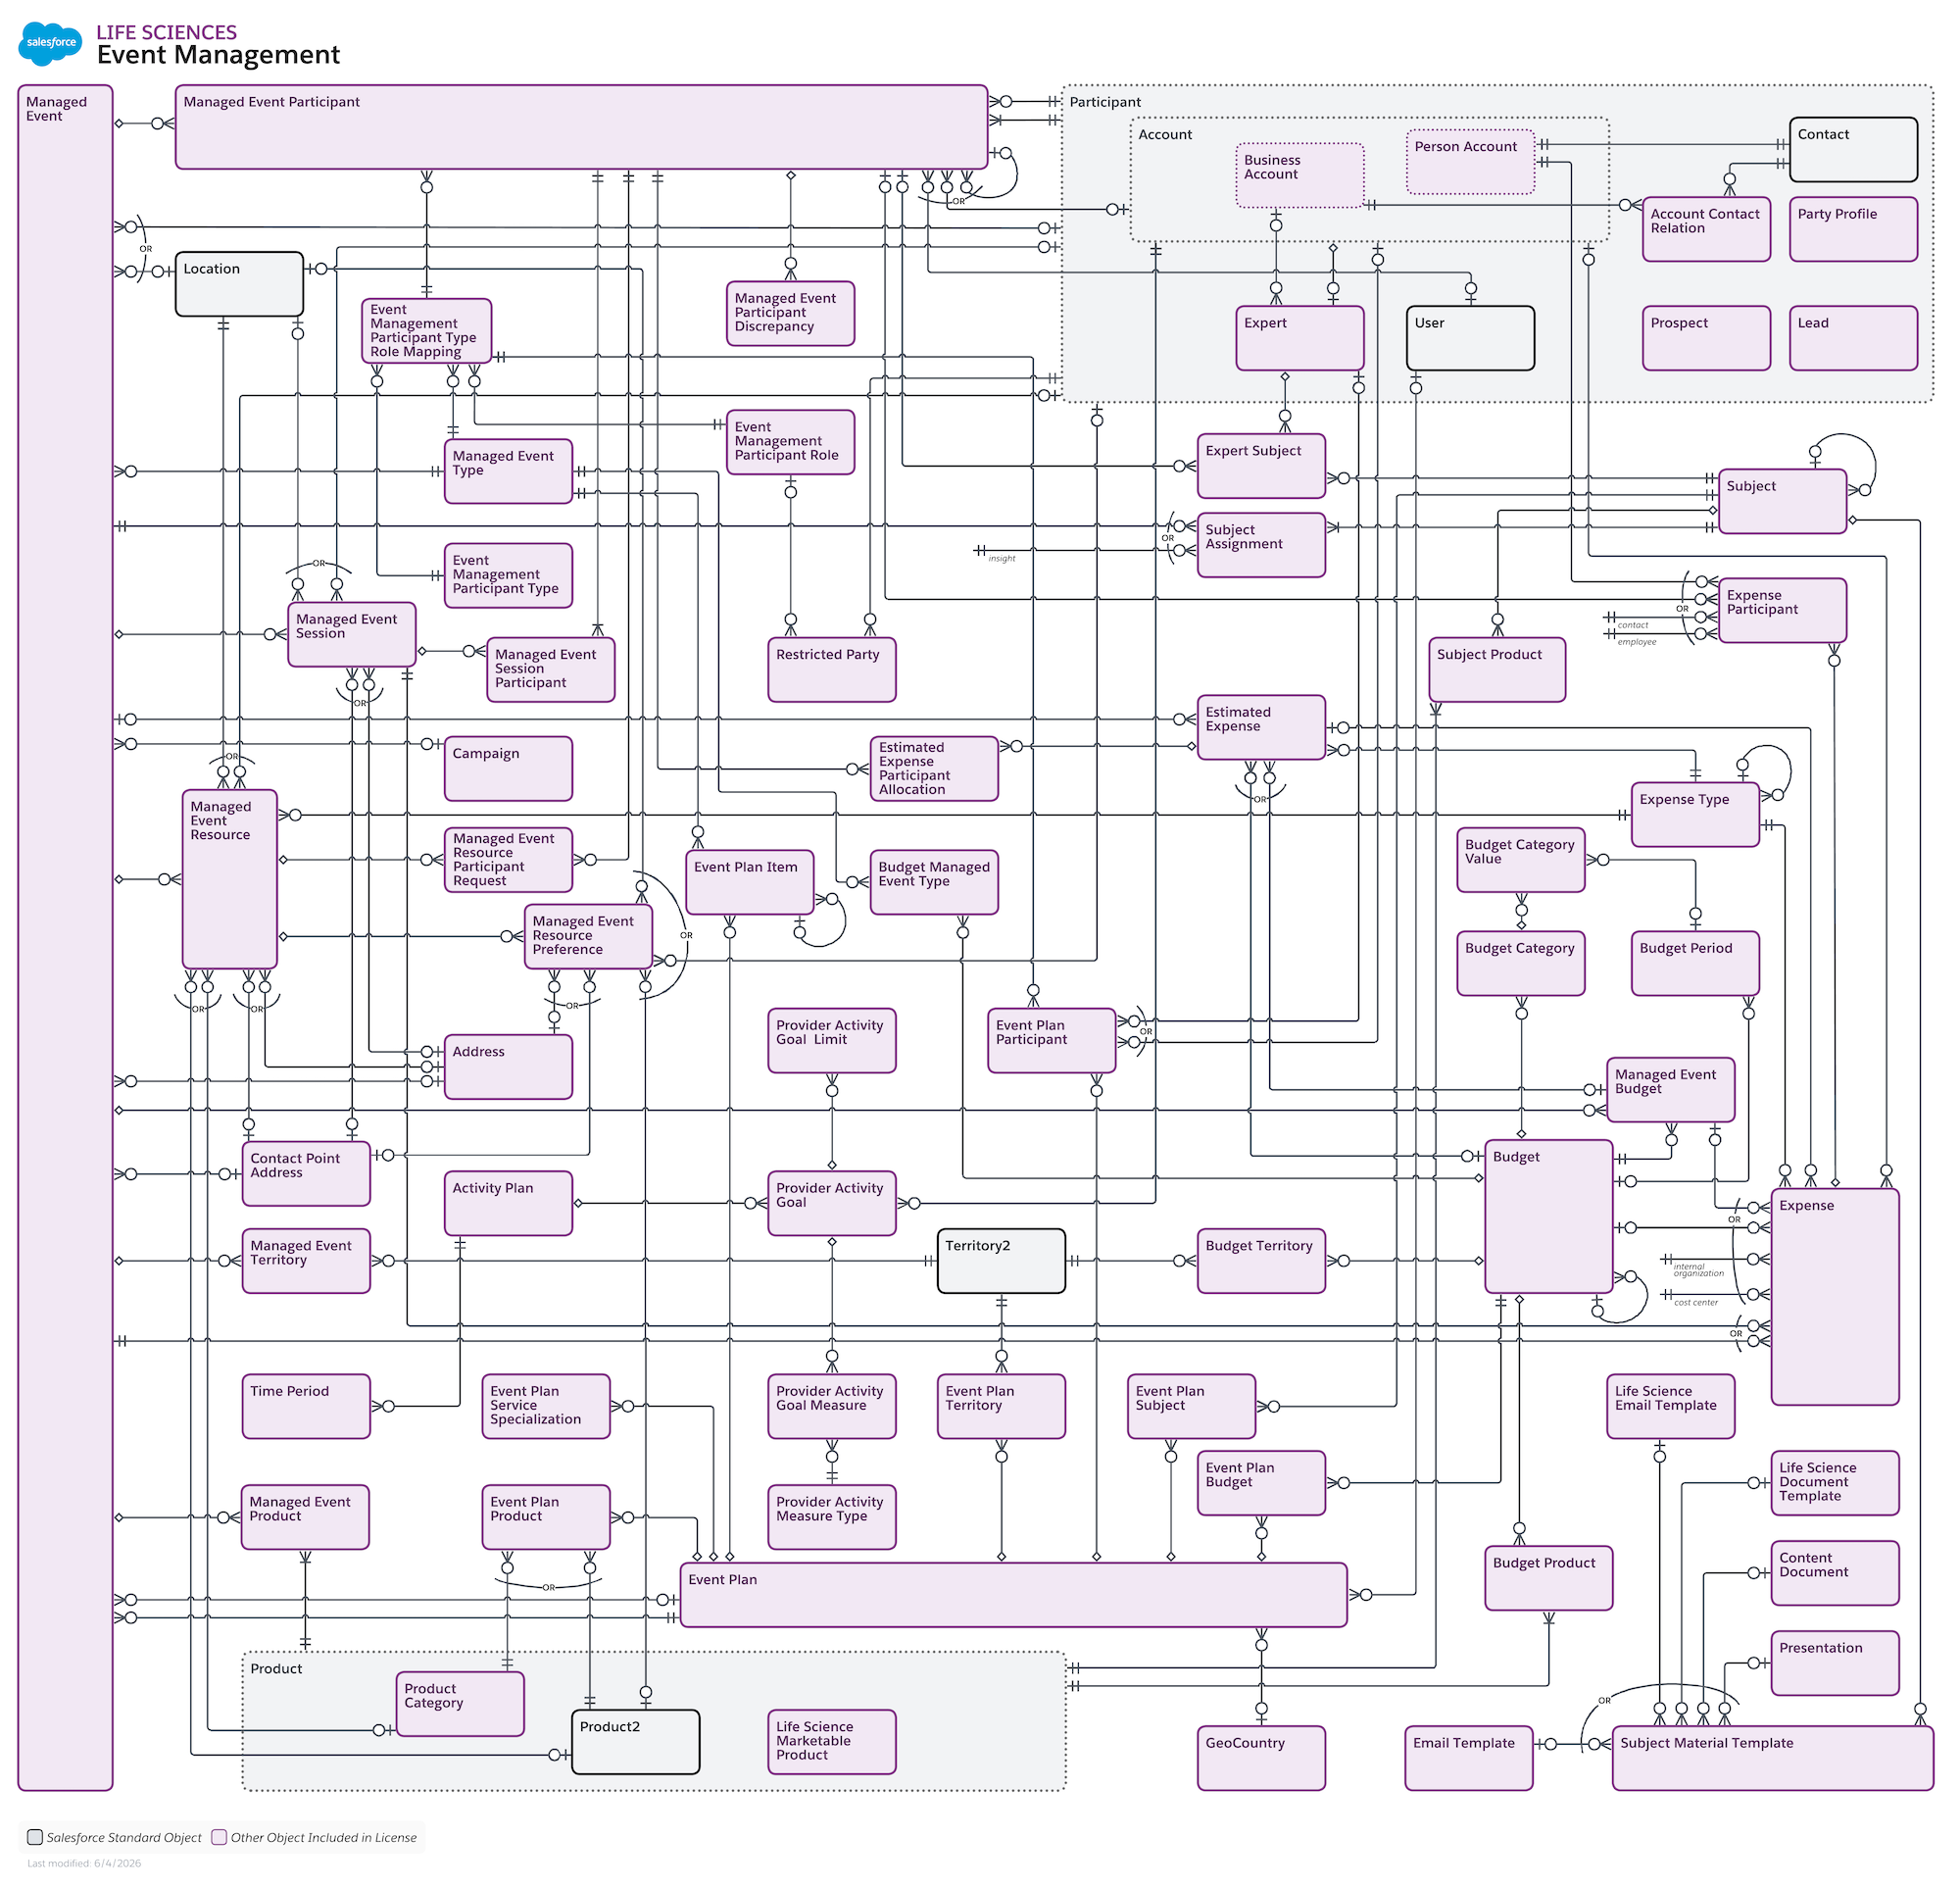The width and height of the screenshot is (1960, 1887).
Task: Click the 'Lead' entity box
Action: [1853, 338]
